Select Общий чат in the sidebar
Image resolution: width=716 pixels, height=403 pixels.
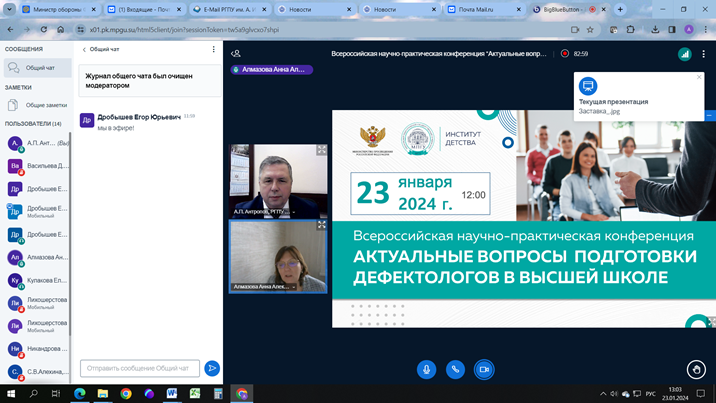[40, 68]
